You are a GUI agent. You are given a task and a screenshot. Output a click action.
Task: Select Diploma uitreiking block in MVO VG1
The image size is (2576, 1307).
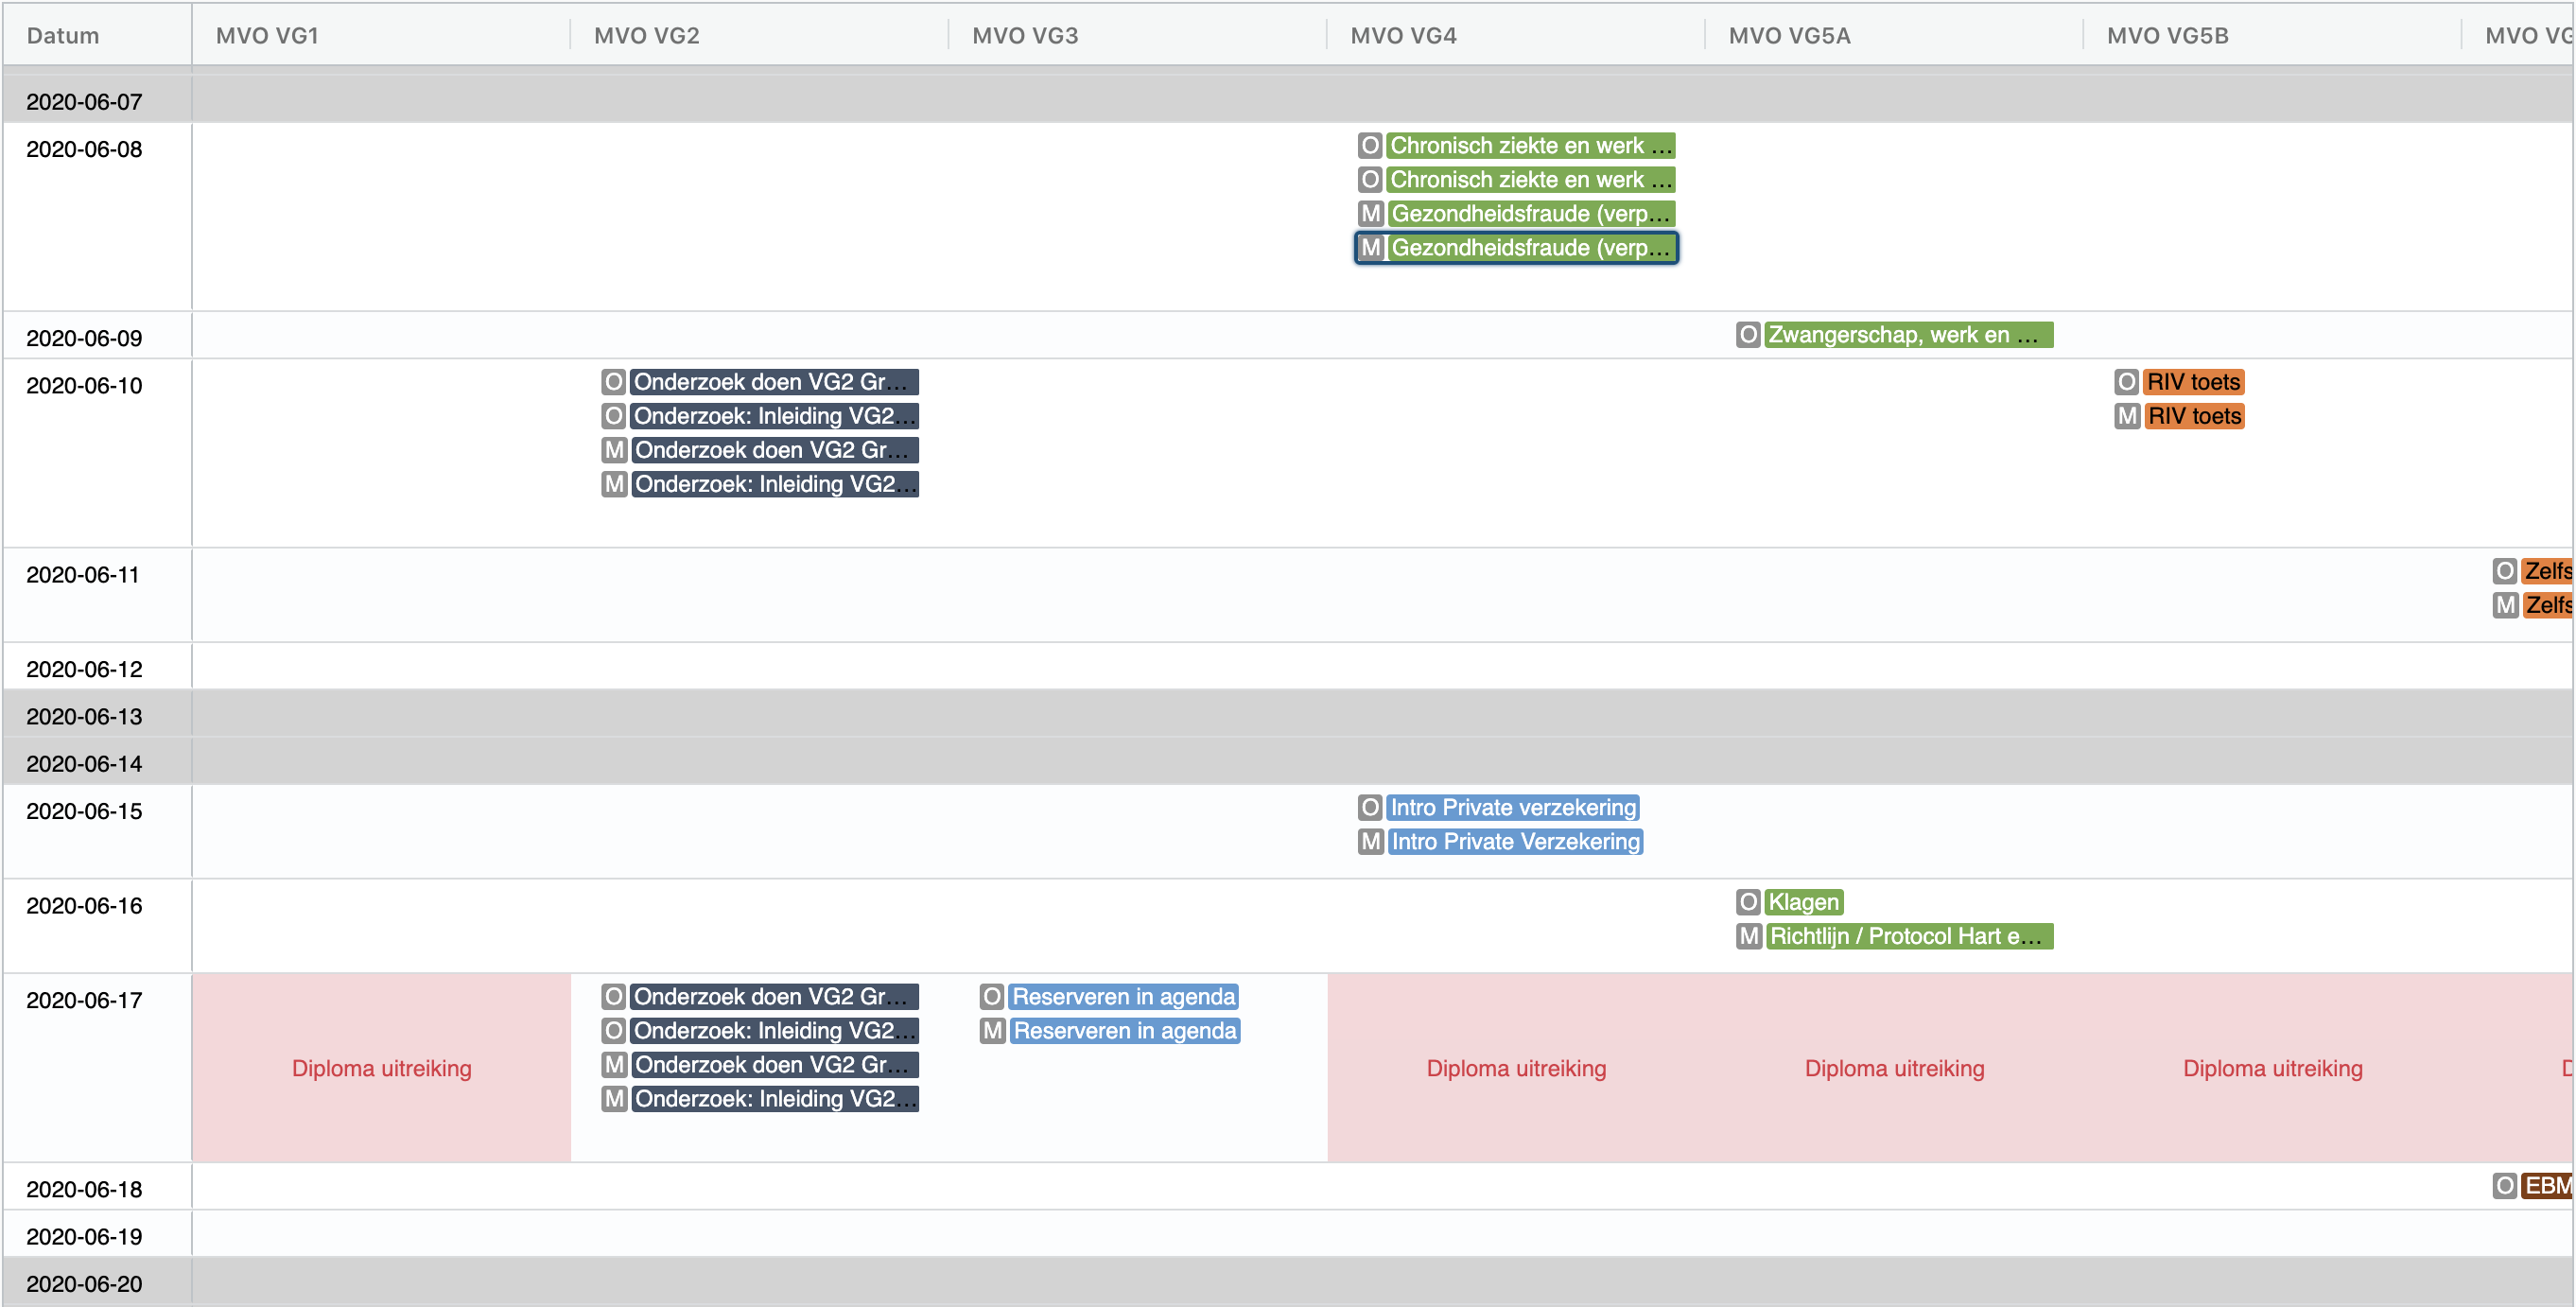coord(381,1068)
